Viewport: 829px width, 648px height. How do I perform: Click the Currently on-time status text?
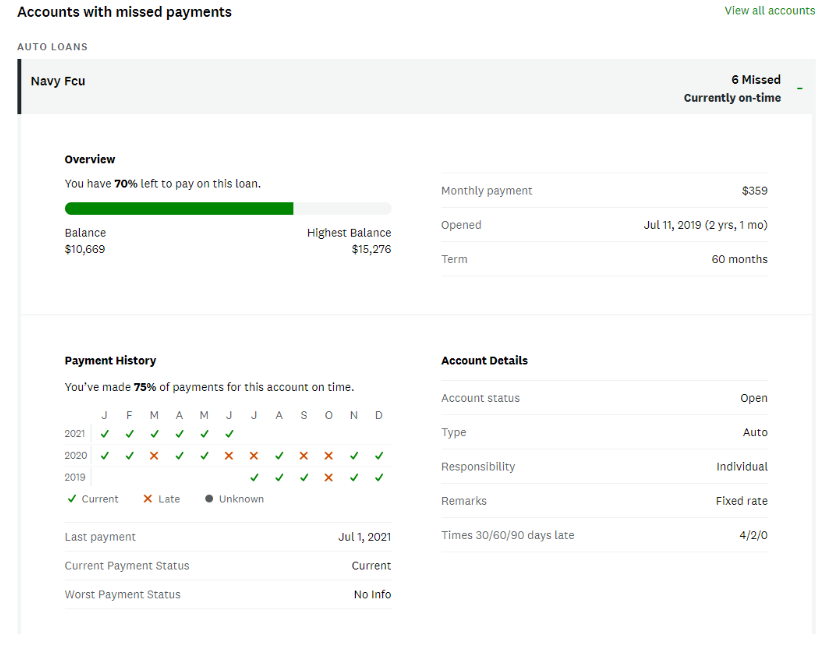tap(732, 98)
